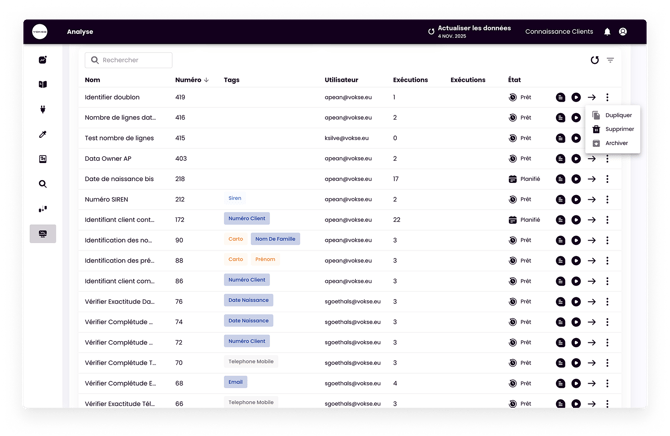The height and width of the screenshot is (436, 670).
Task: Choose Dupliquer in the context menu
Action: (612, 115)
